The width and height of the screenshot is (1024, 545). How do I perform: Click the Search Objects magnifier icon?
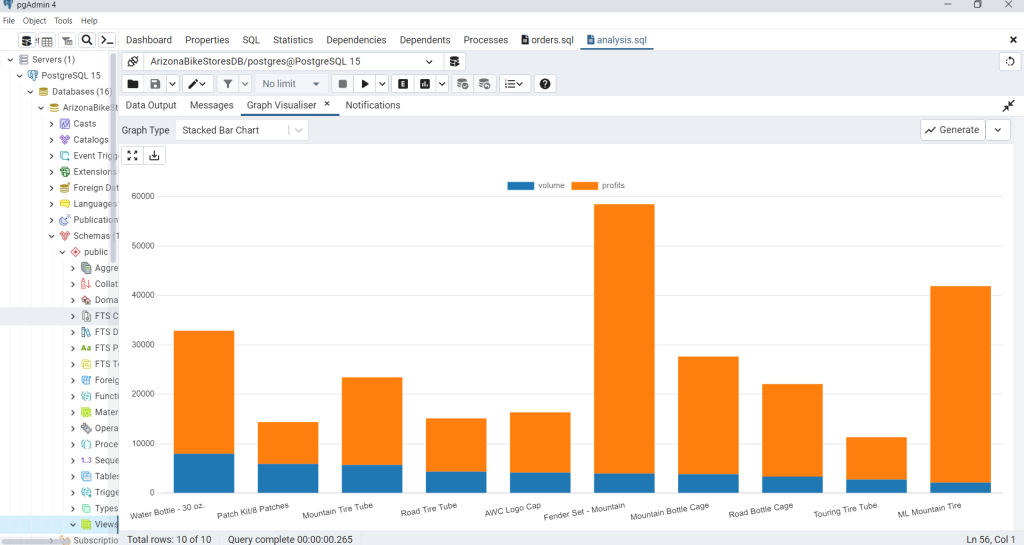pyautogui.click(x=87, y=40)
